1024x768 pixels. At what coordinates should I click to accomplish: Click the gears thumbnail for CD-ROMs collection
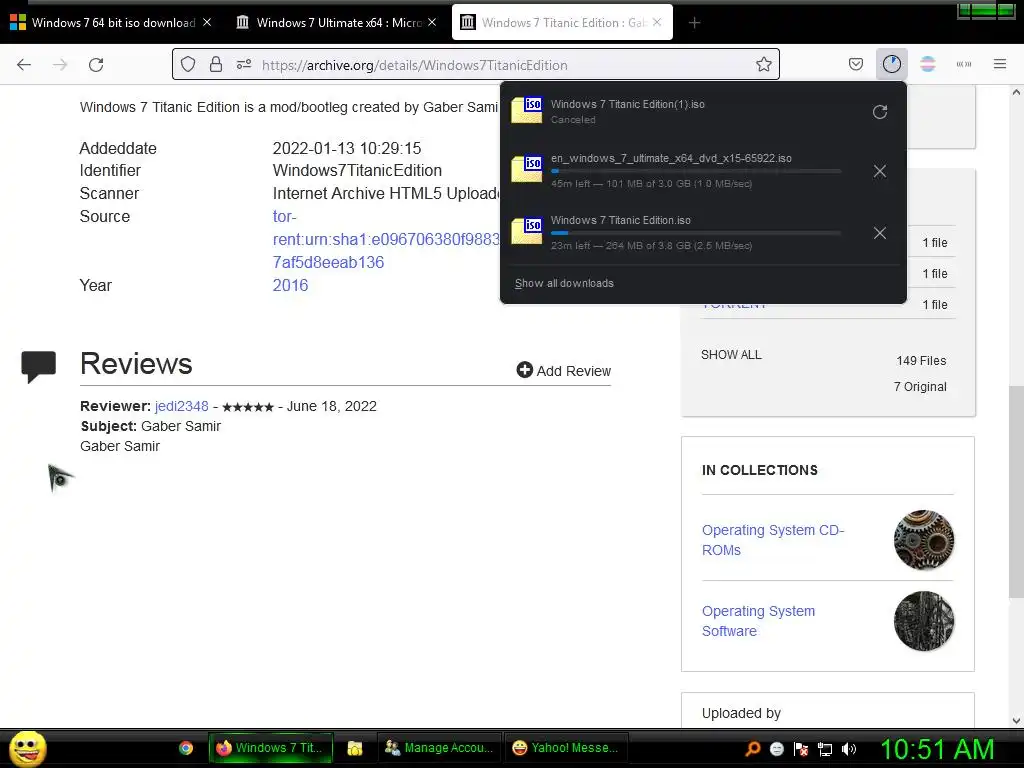(923, 540)
